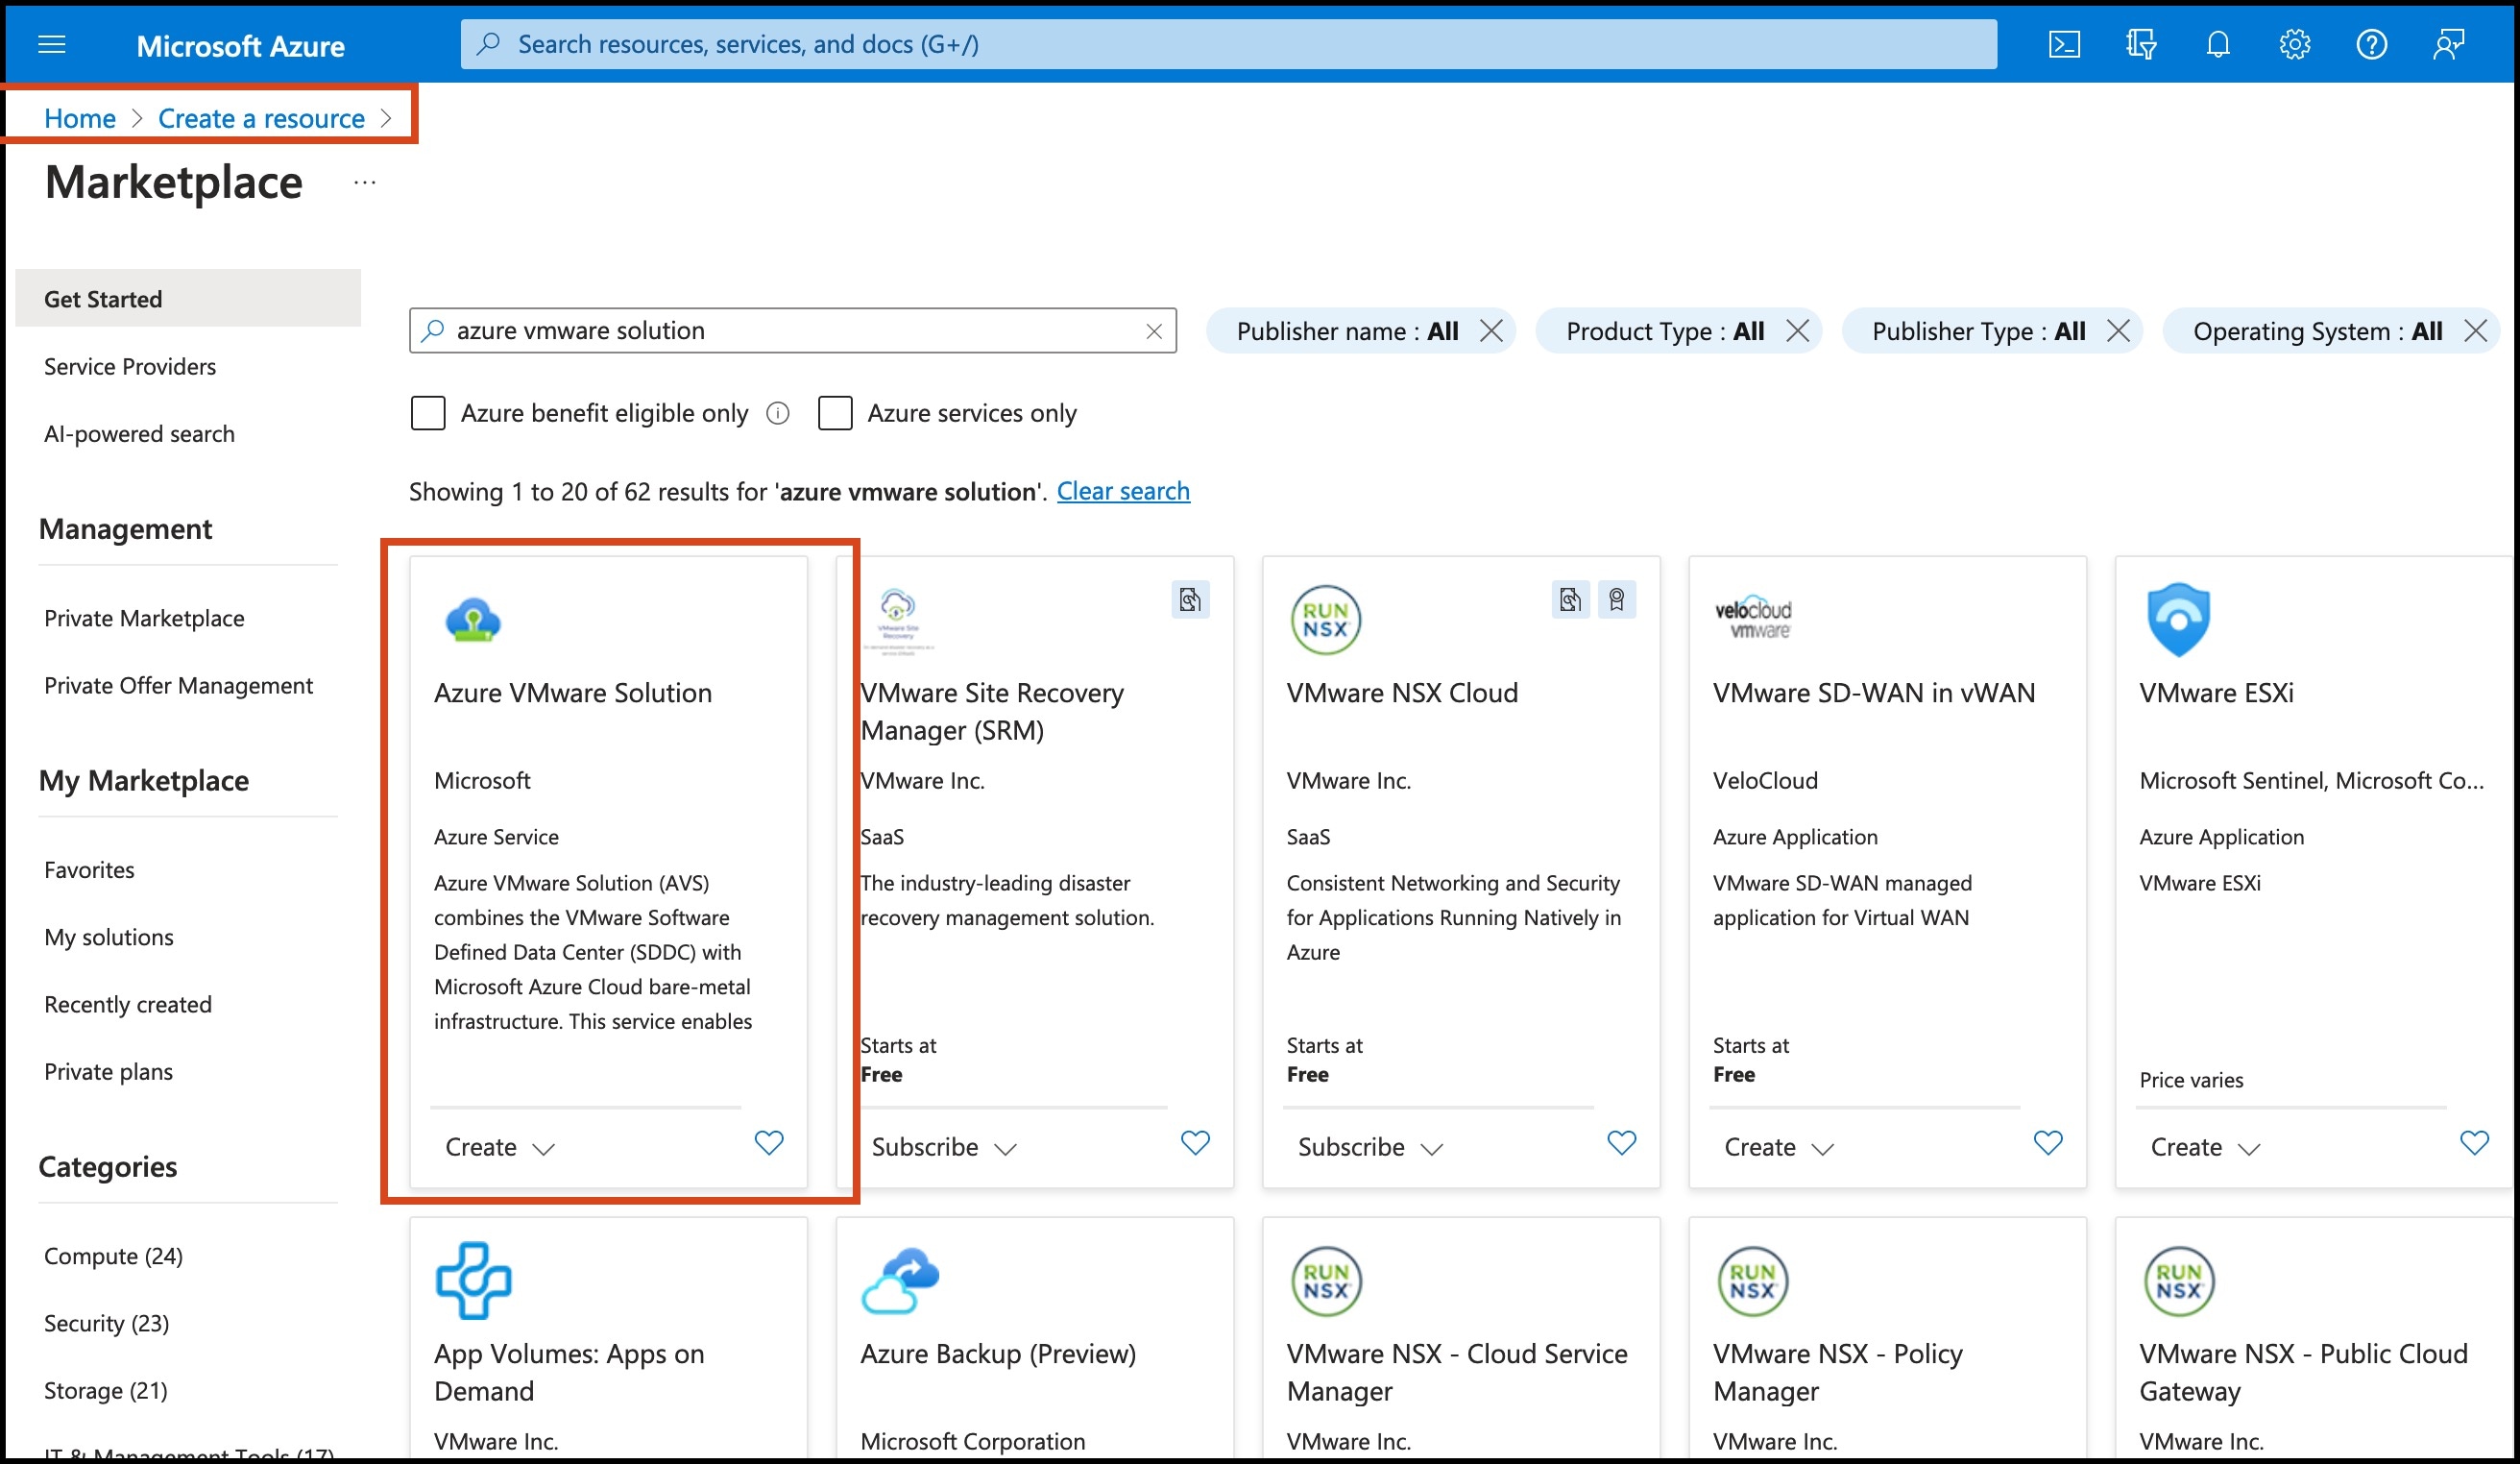Favorite Azure VMware Solution using heart toggle

768,1143
